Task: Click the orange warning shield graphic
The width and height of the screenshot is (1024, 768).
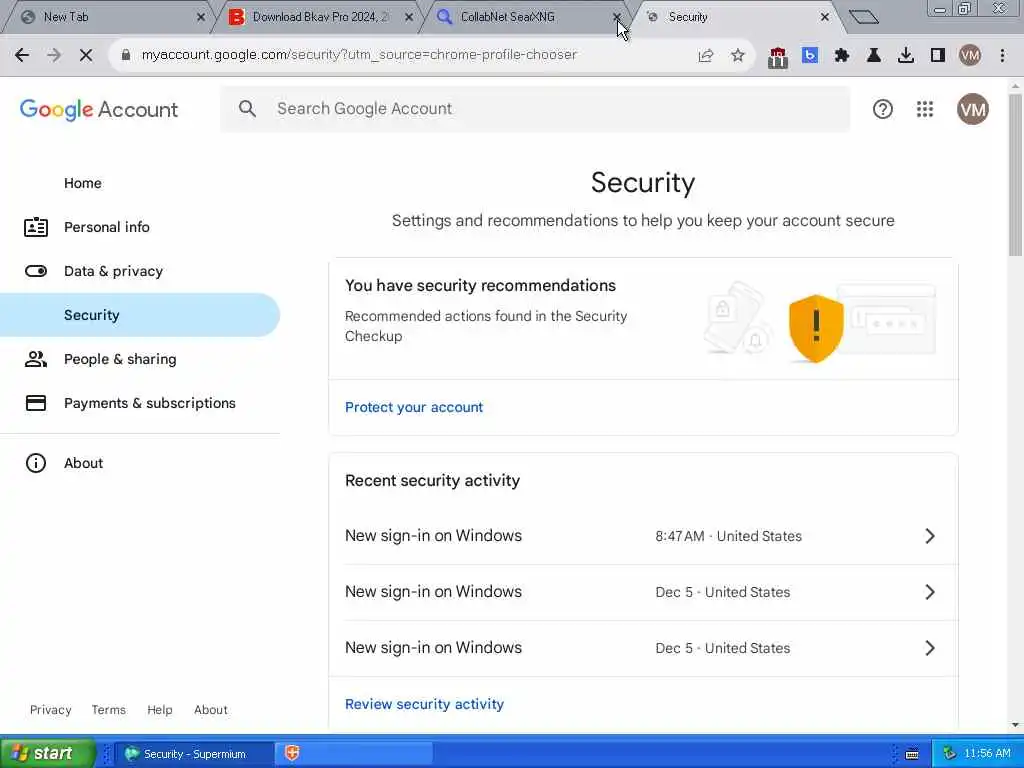Action: pyautogui.click(x=816, y=328)
